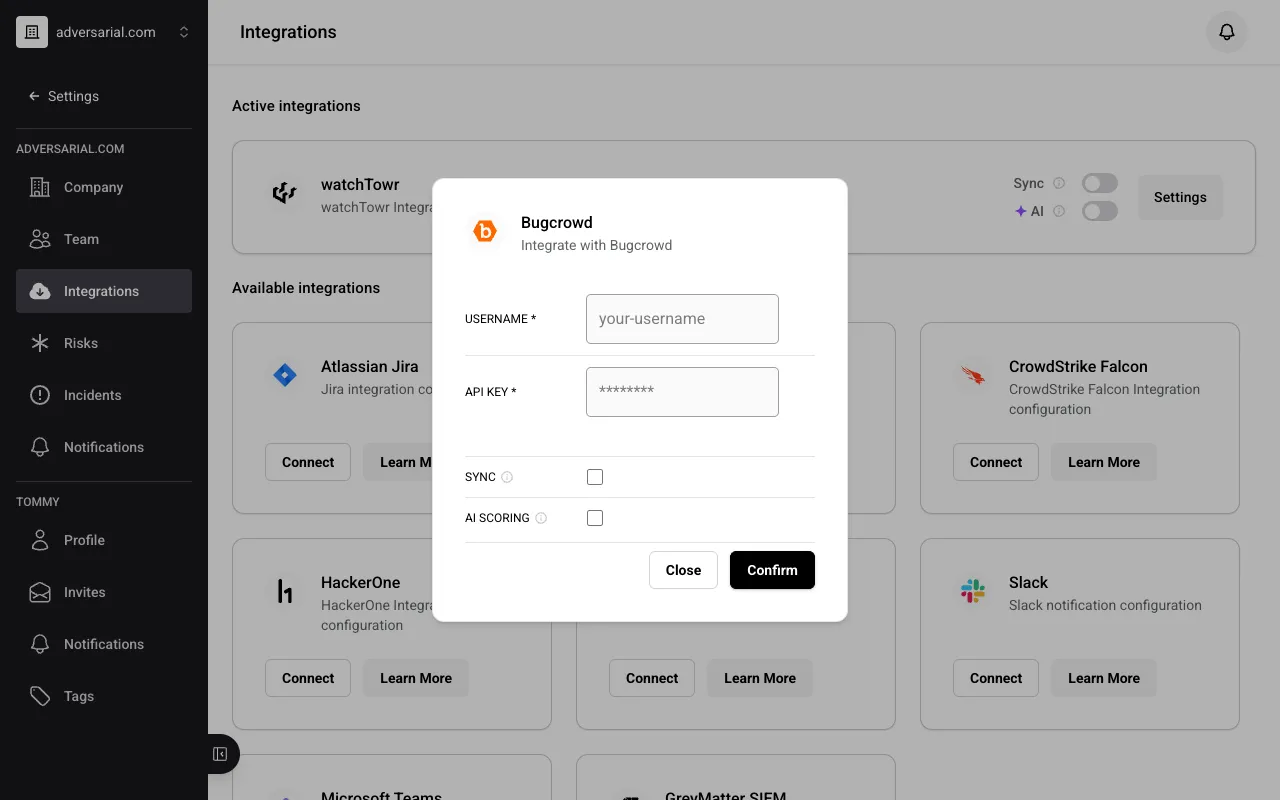Viewport: 1280px width, 800px height.
Task: Click Connect in the card between HackerOne and Slack
Action: (652, 678)
